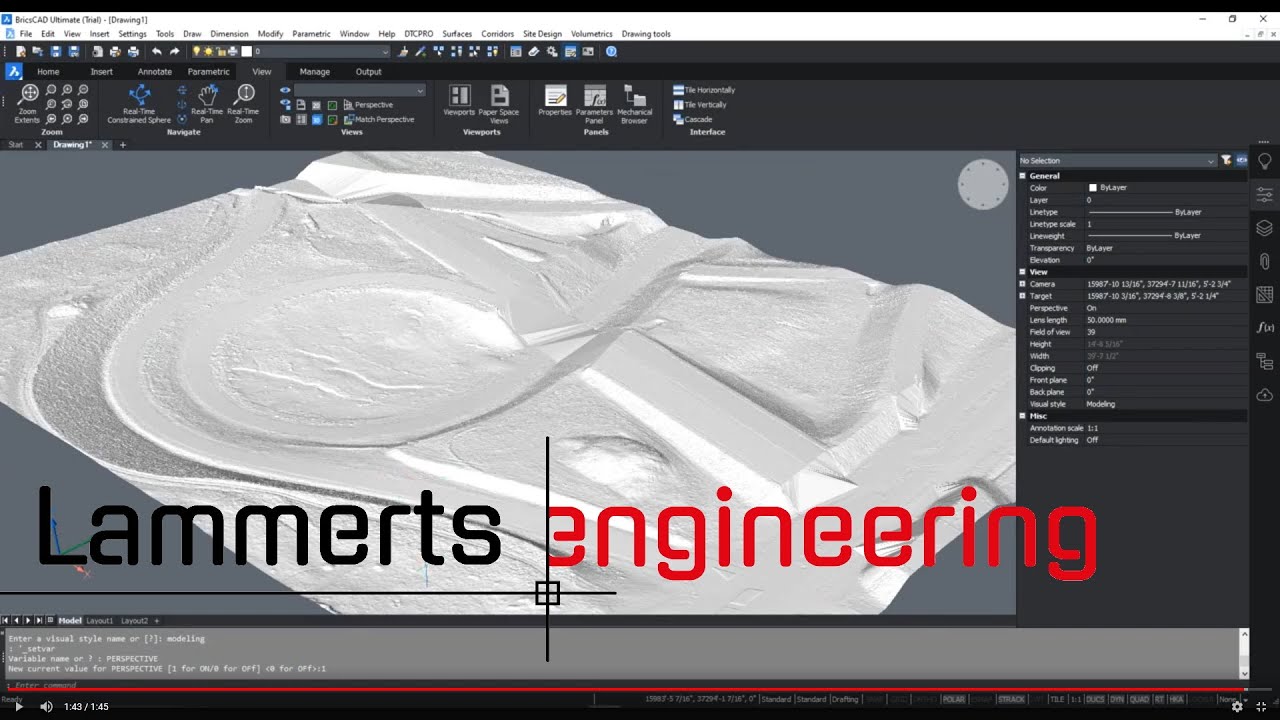Open the Parameters Panel
Image resolution: width=1280 pixels, height=720 pixels.
(x=594, y=104)
